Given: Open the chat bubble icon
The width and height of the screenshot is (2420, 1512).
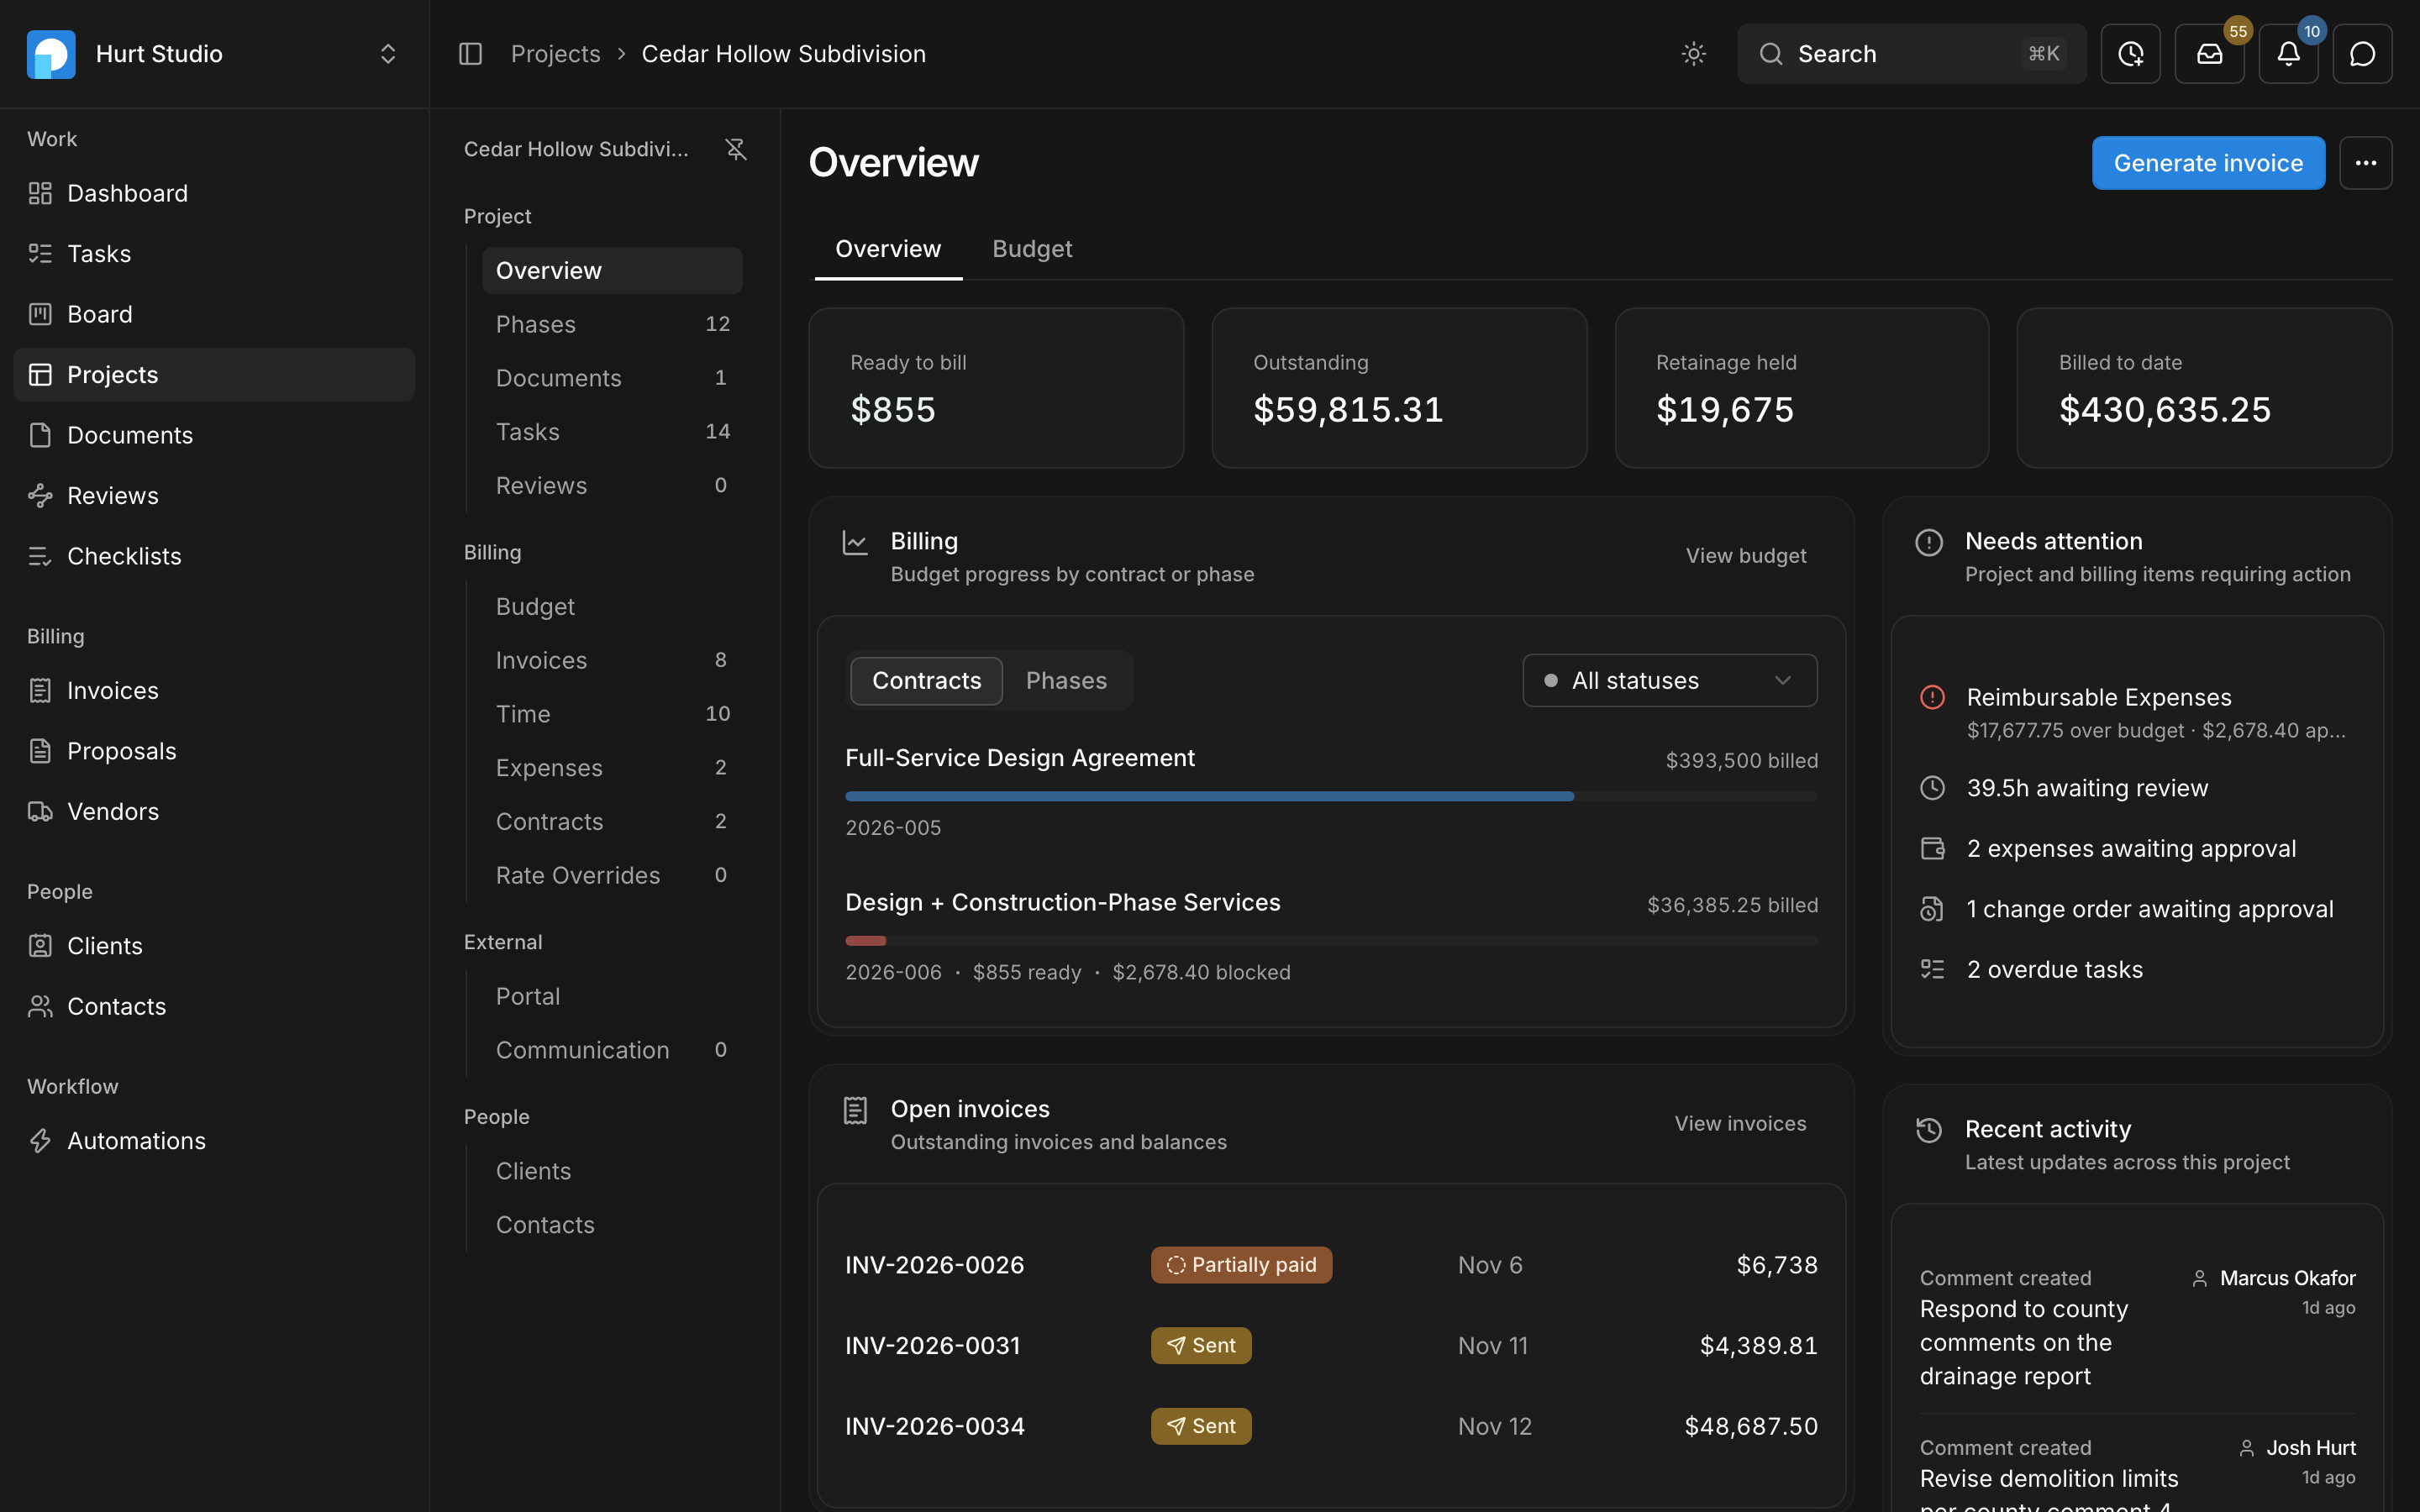Looking at the screenshot, I should click(2362, 54).
